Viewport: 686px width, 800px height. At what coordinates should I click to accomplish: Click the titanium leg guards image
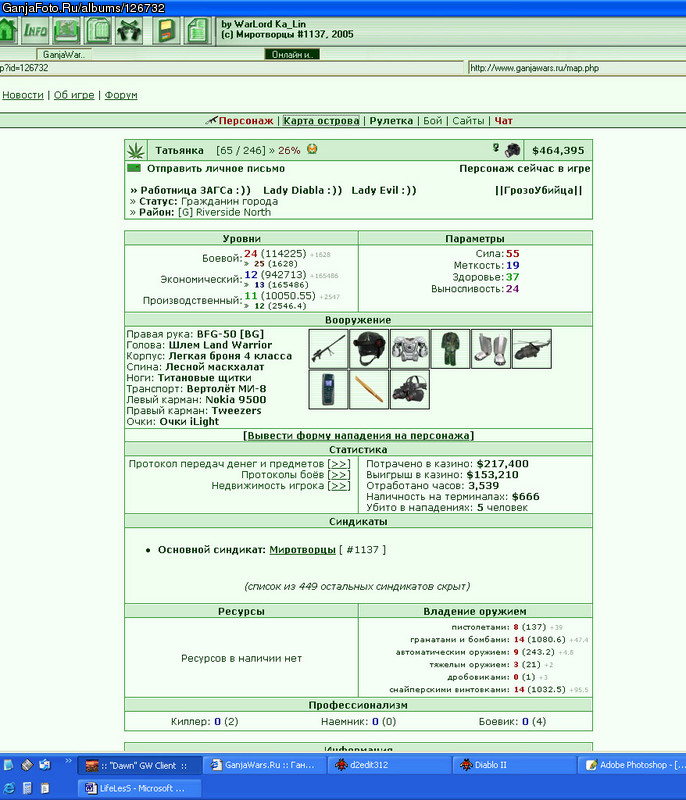point(491,349)
